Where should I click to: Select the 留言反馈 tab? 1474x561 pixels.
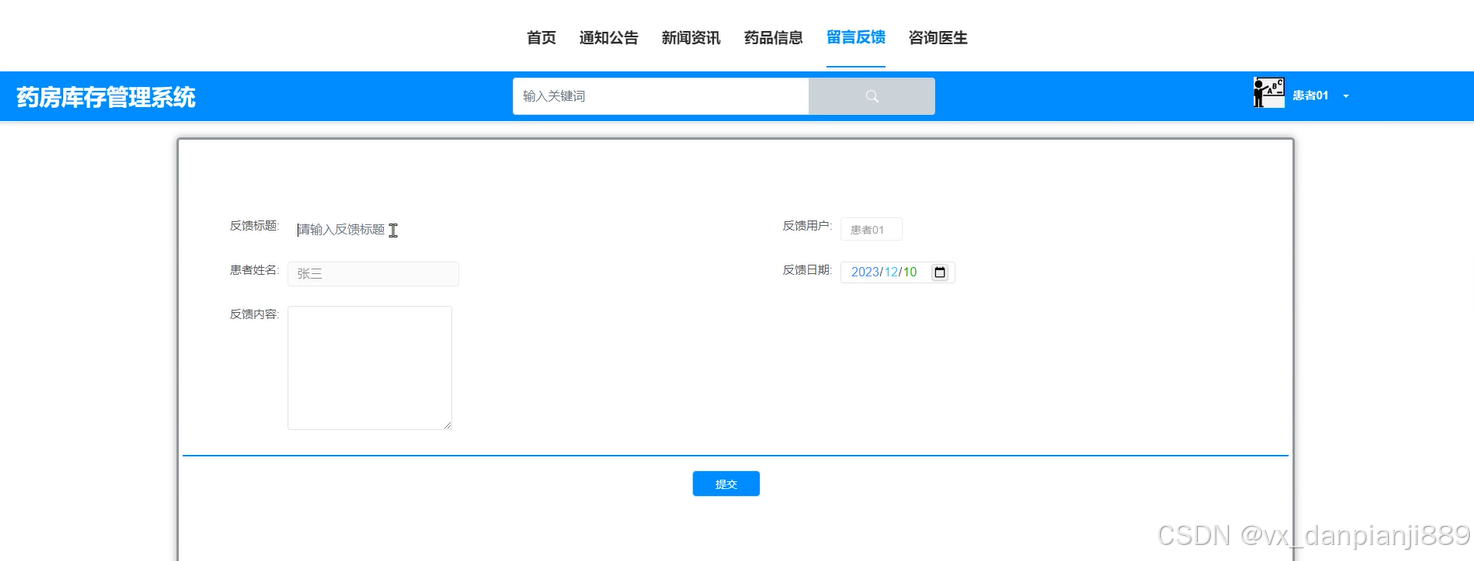pos(855,38)
